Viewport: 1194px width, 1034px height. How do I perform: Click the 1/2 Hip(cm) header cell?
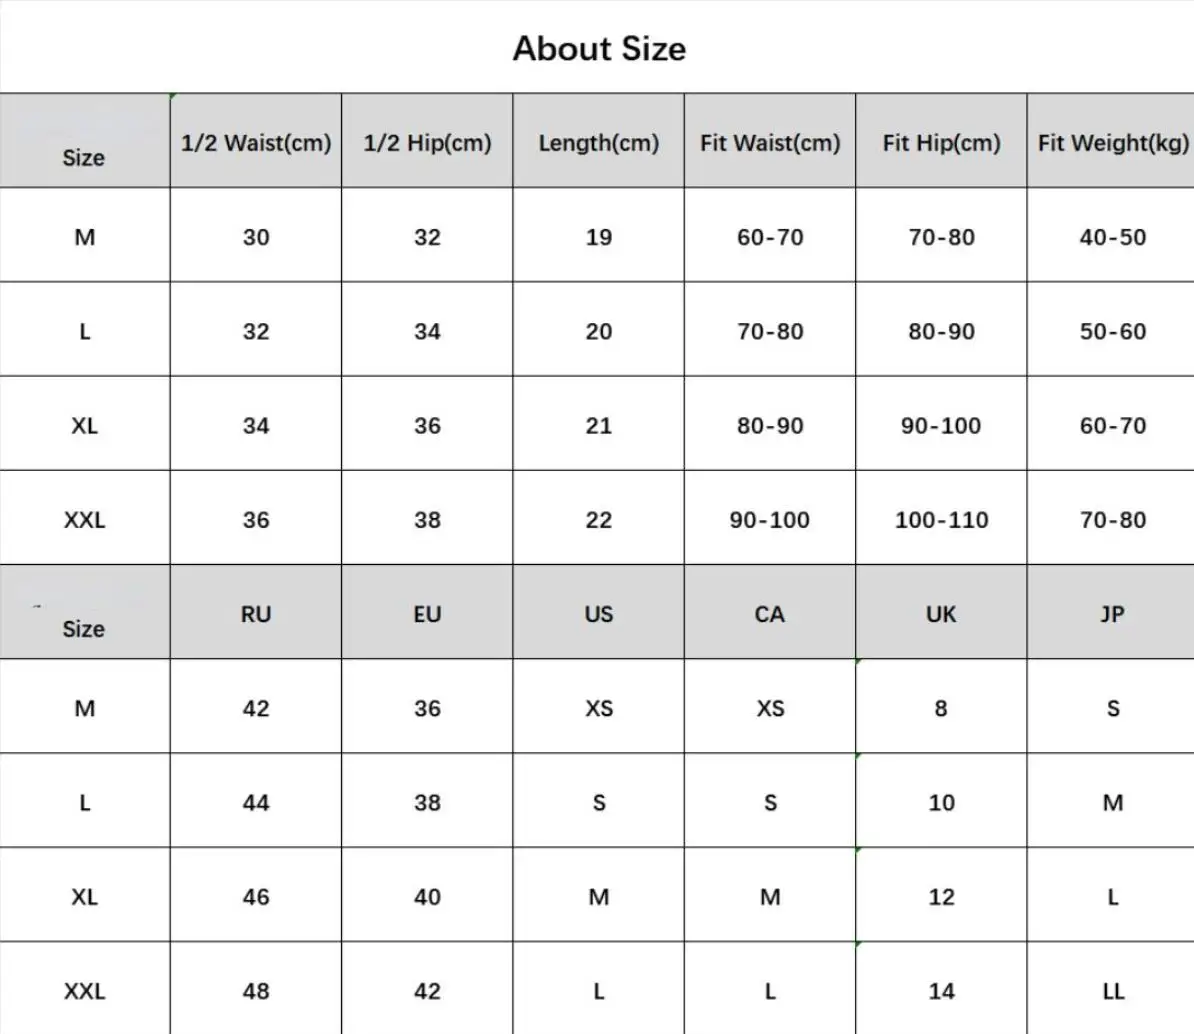[x=427, y=143]
